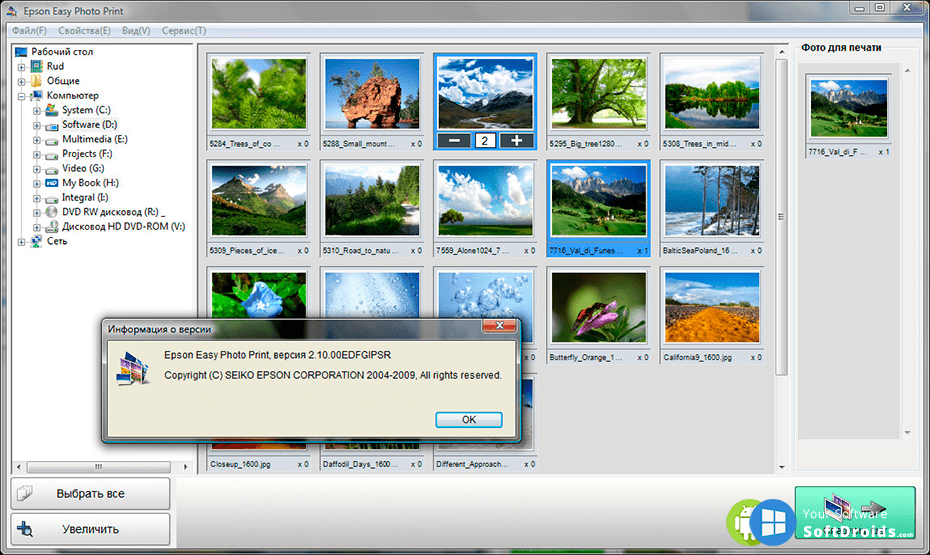This screenshot has height=555, width=930.
Task: Click the Рабочий стол desktop icon
Action: point(21,51)
